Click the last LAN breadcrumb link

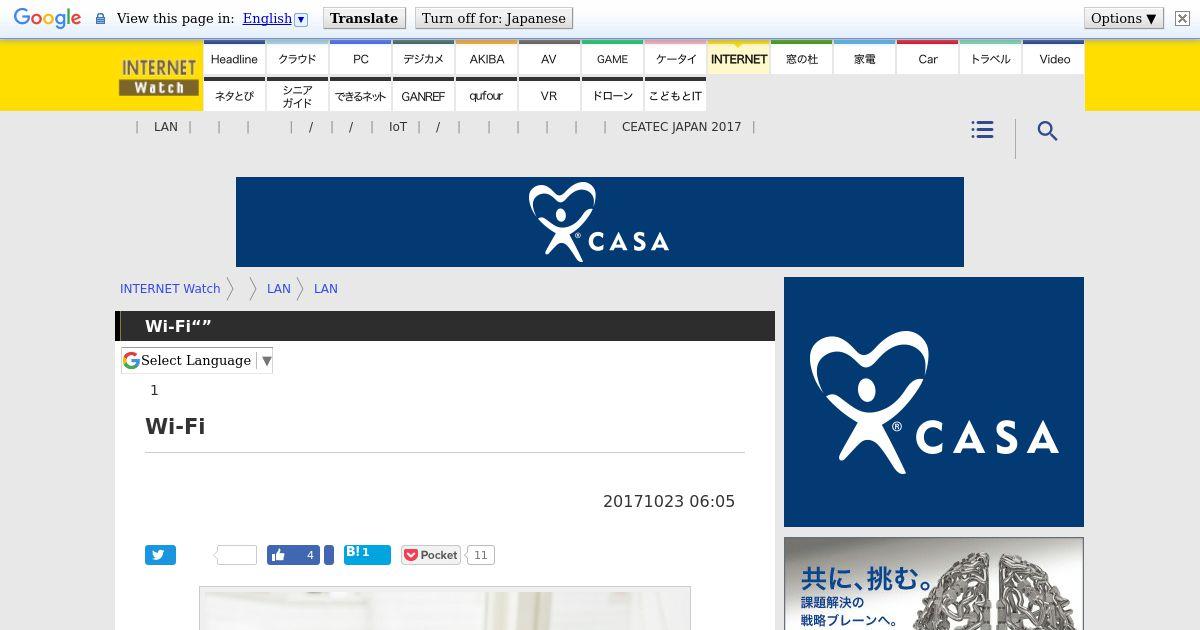click(326, 288)
